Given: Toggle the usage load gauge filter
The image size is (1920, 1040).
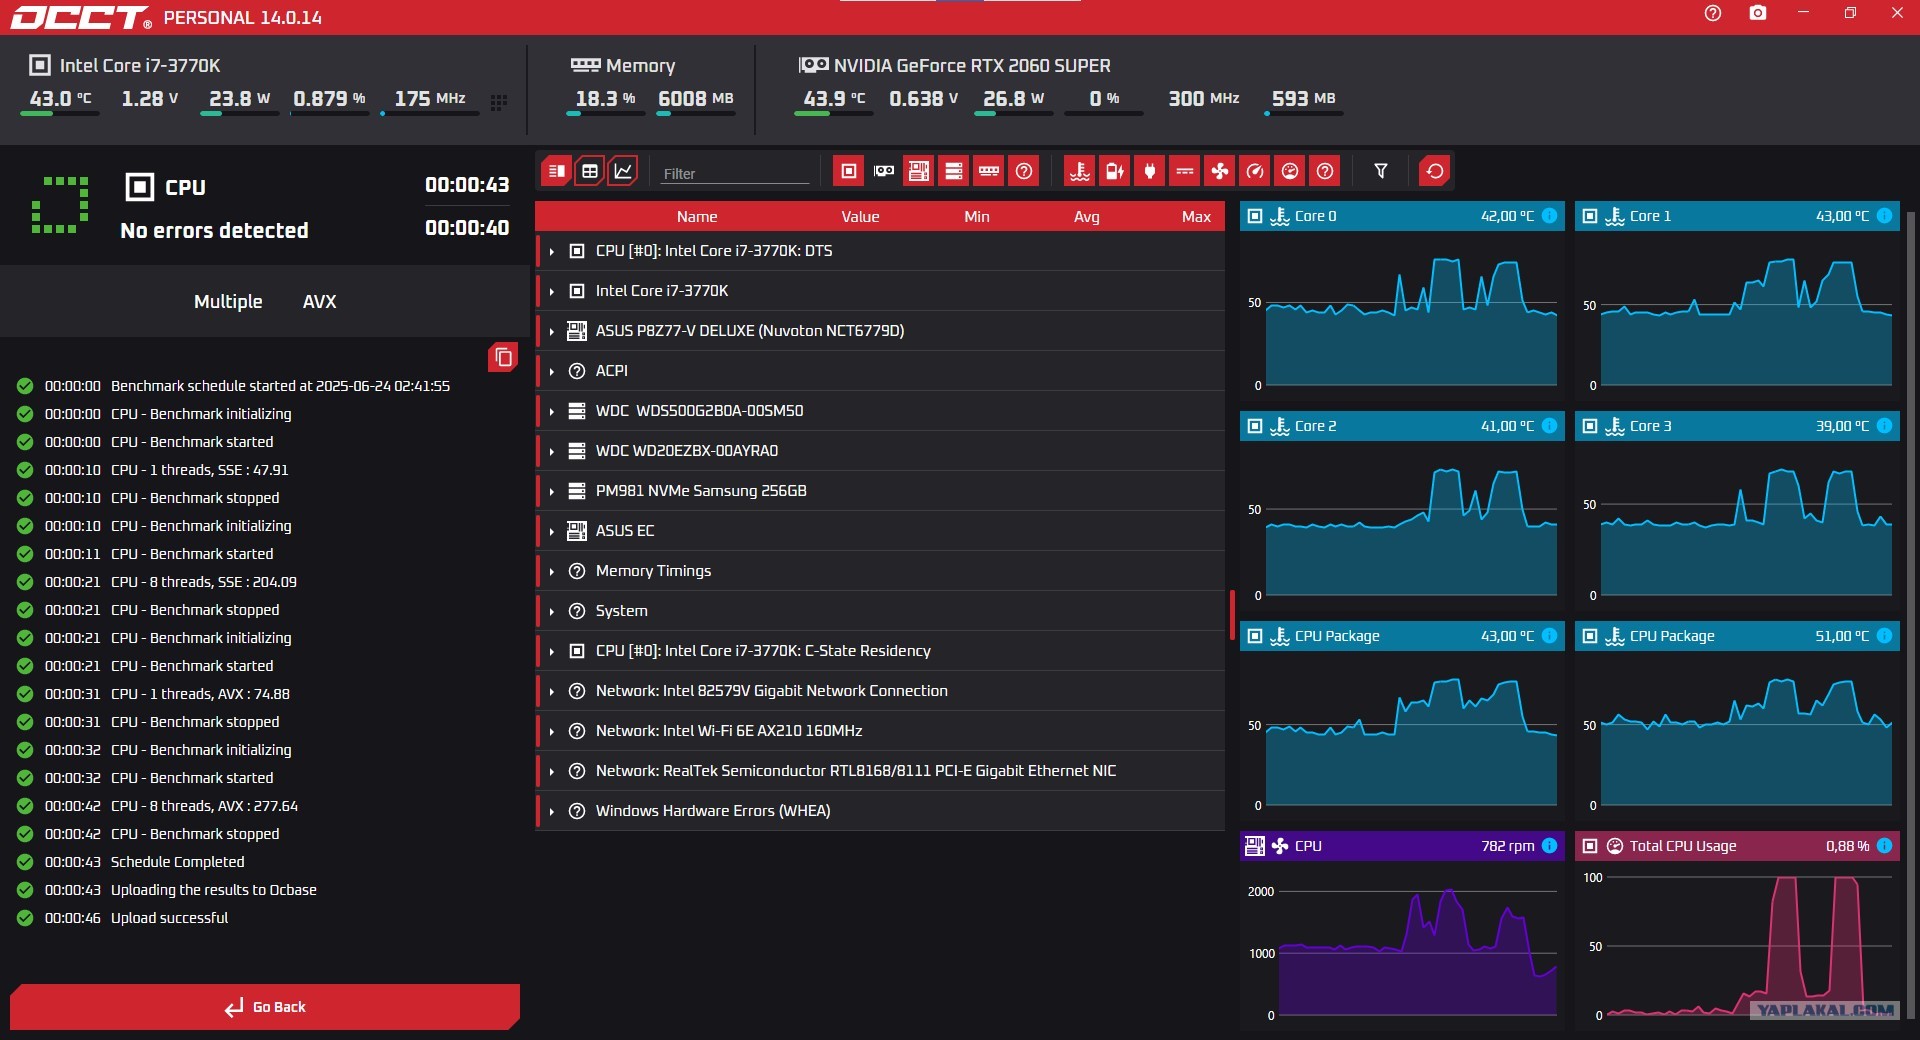Looking at the screenshot, I should [1290, 171].
